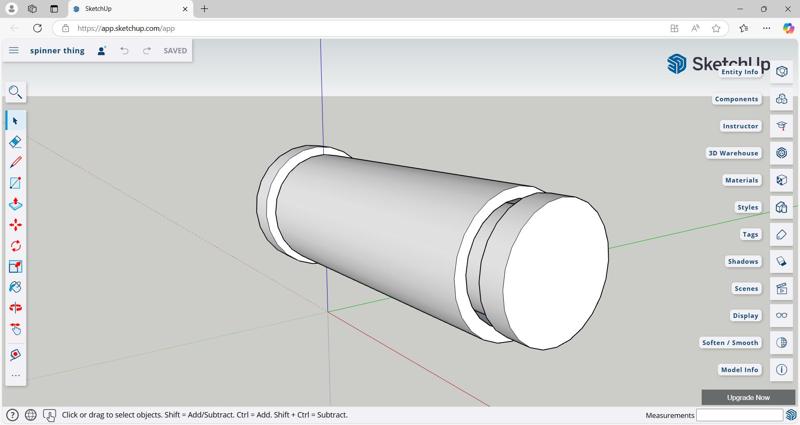The image size is (800, 425).
Task: Open the Copilot sidebar icon
Action: click(x=788, y=28)
